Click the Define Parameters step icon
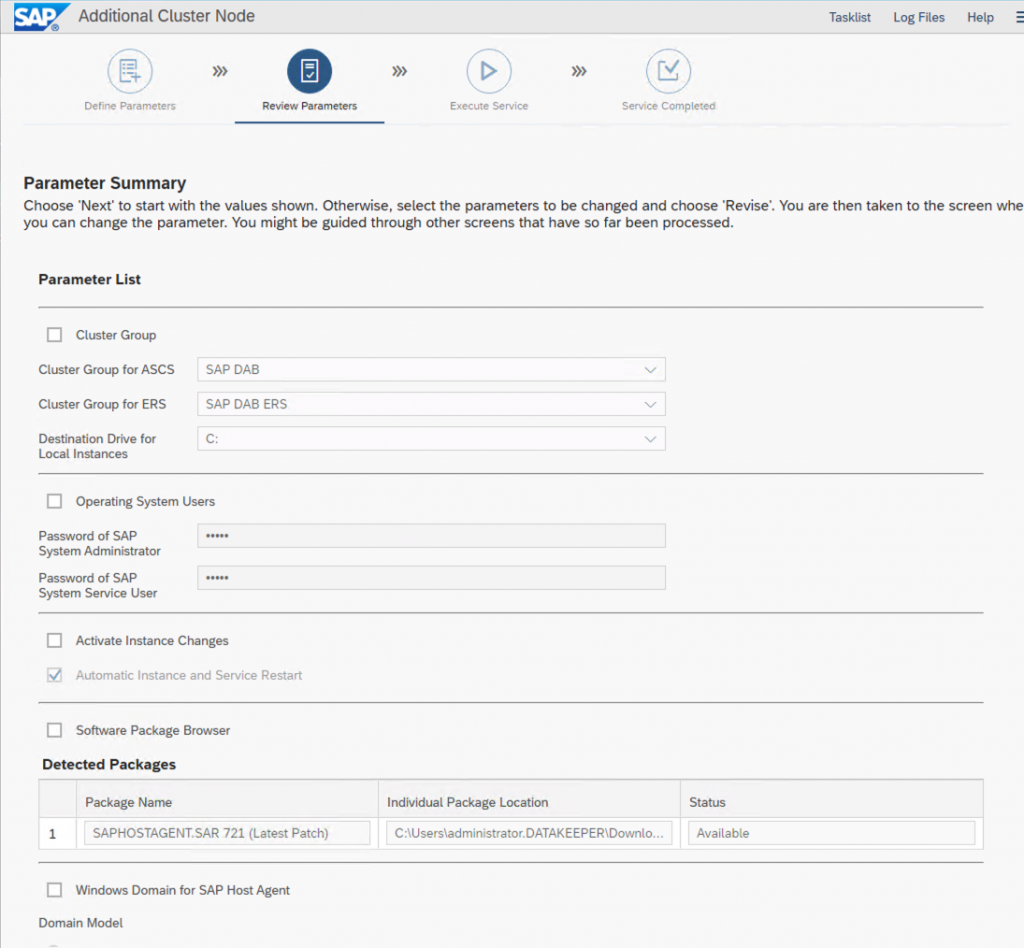This screenshot has width=1024, height=948. point(130,71)
